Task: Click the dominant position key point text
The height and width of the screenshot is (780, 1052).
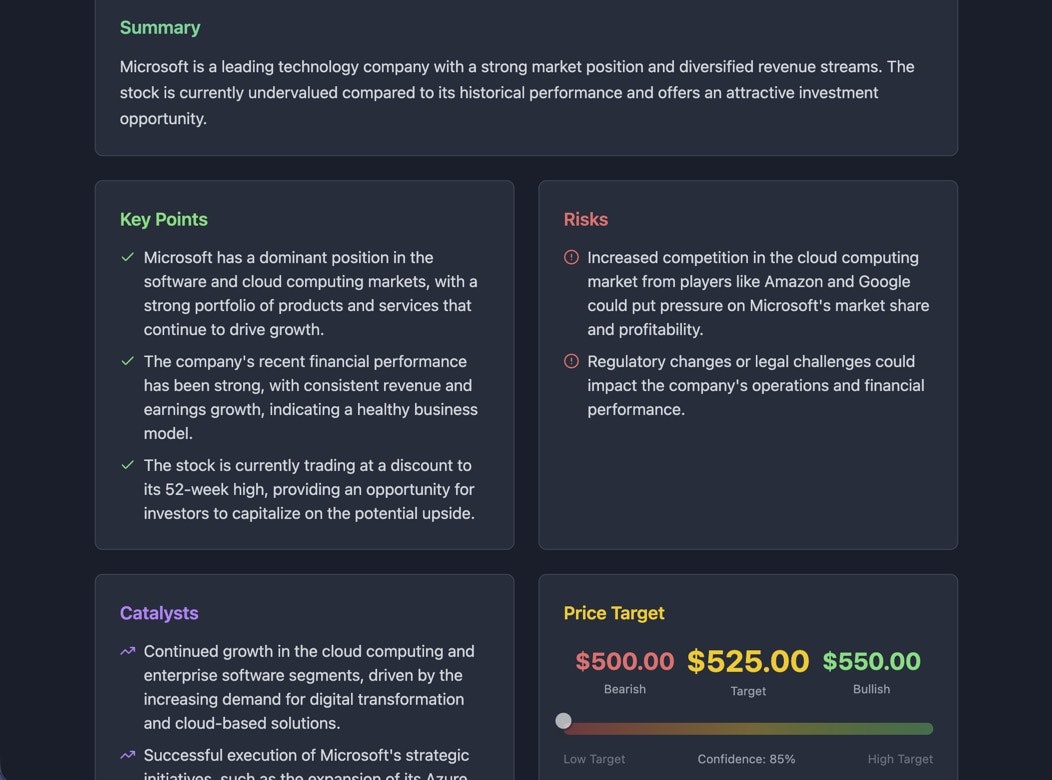Action: point(311,294)
